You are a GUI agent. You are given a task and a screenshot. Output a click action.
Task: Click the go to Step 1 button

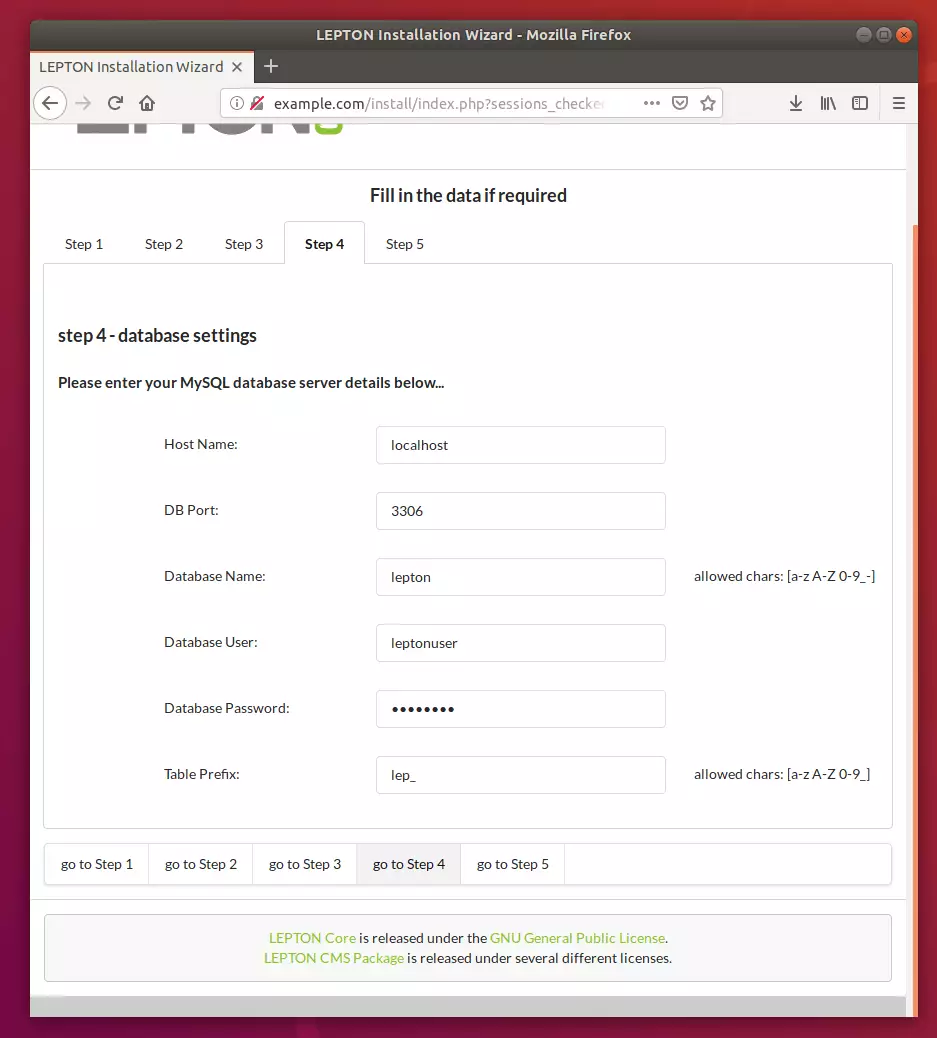[97, 864]
